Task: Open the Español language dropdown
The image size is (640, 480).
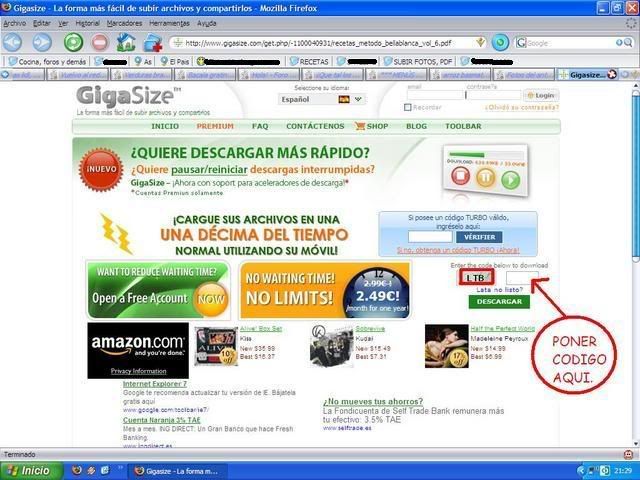Action: 322,99
